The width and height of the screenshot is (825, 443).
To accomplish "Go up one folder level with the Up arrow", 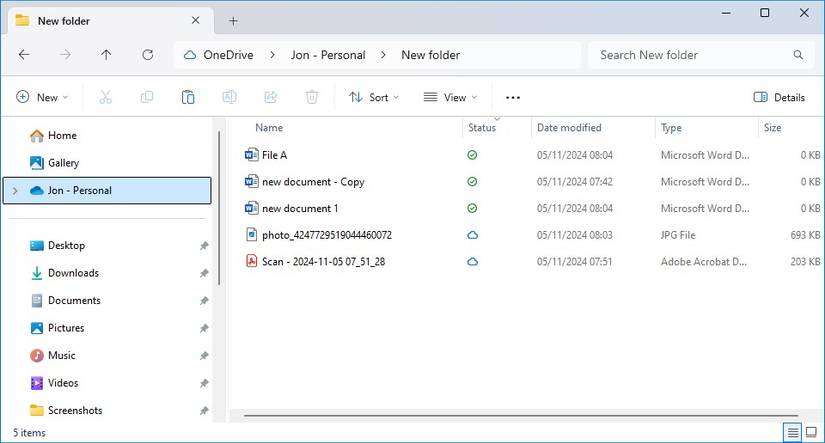I will point(106,55).
